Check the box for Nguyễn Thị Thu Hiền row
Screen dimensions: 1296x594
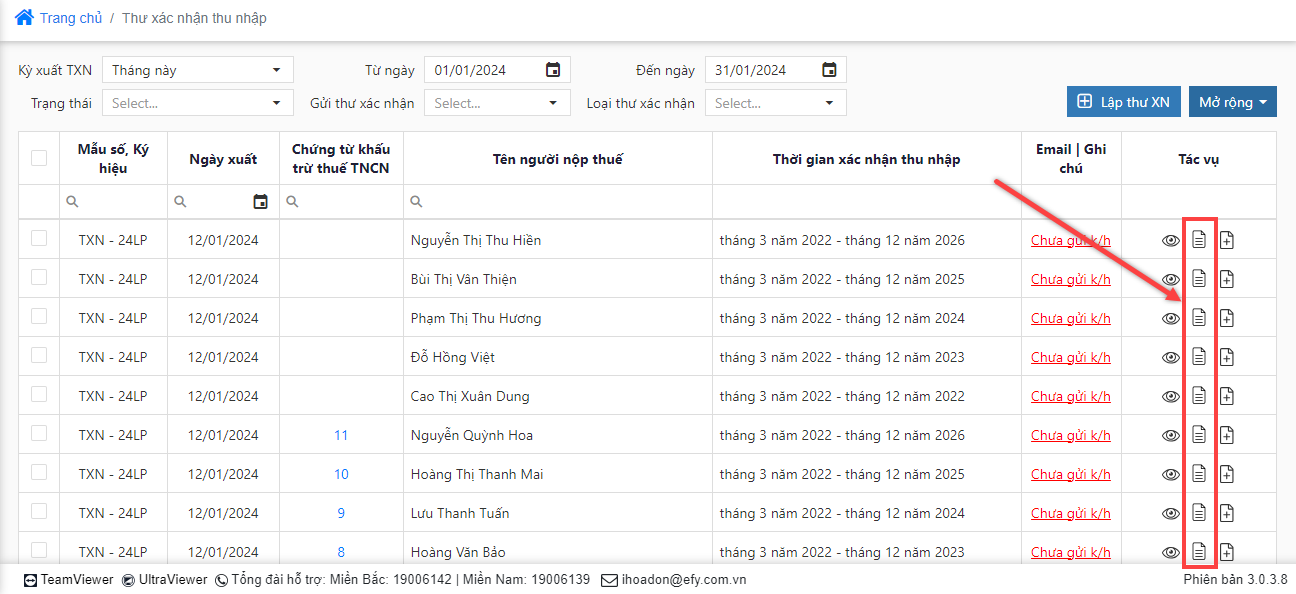39,239
